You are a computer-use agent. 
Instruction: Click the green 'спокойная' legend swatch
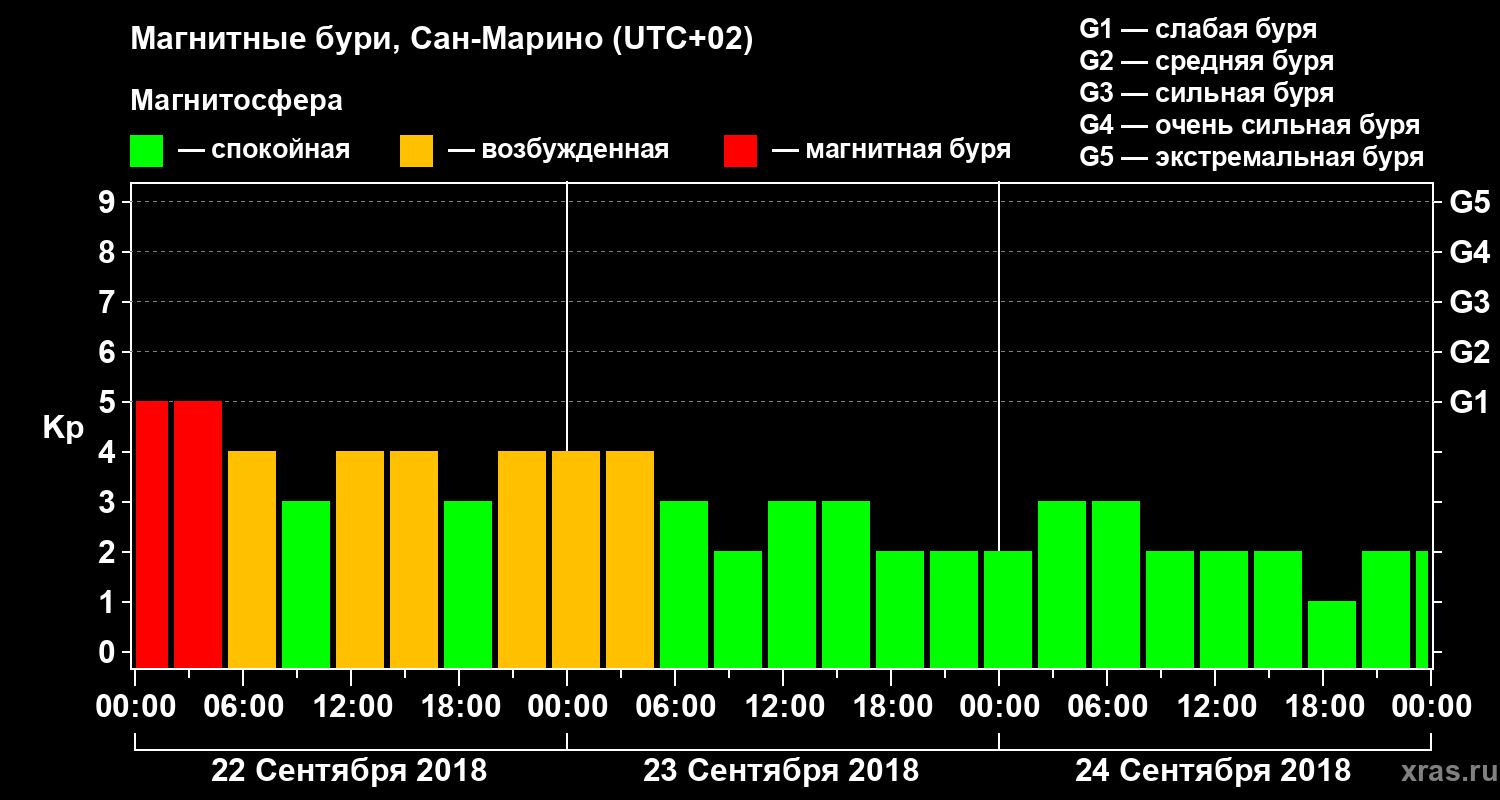pyautogui.click(x=146, y=151)
